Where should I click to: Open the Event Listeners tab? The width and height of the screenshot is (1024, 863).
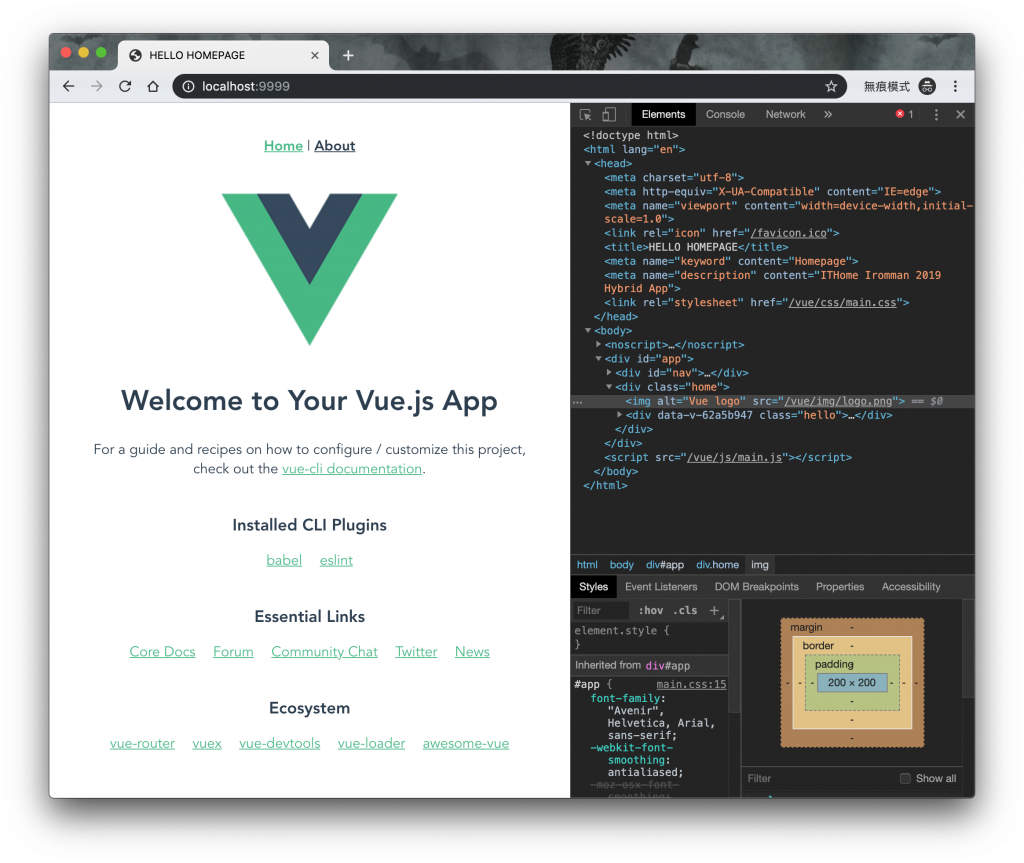coord(661,587)
